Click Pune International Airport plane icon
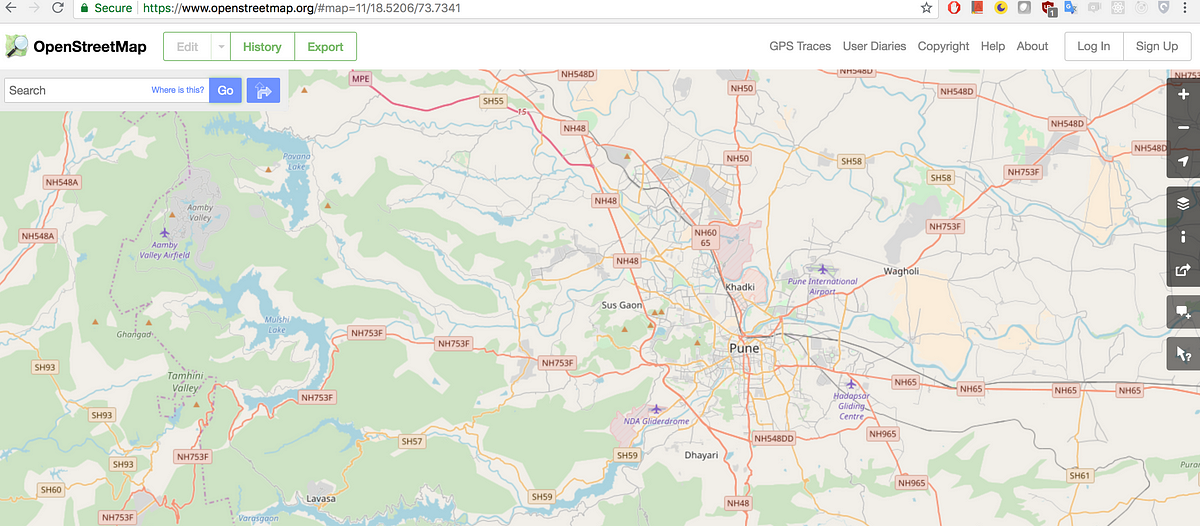Viewport: 1200px width, 526px height. click(x=823, y=269)
